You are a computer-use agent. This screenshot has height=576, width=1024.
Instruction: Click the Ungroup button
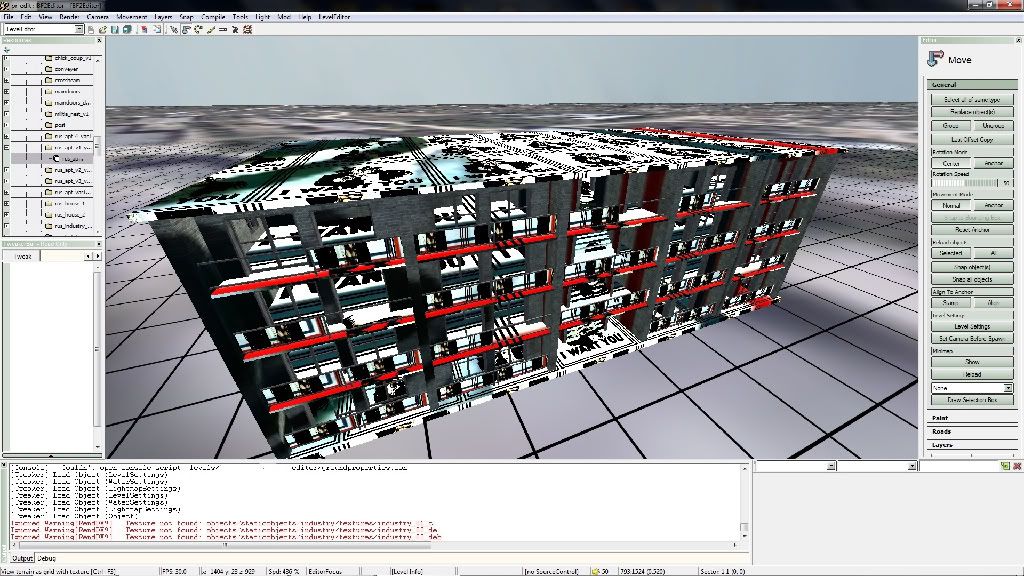[x=992, y=126]
